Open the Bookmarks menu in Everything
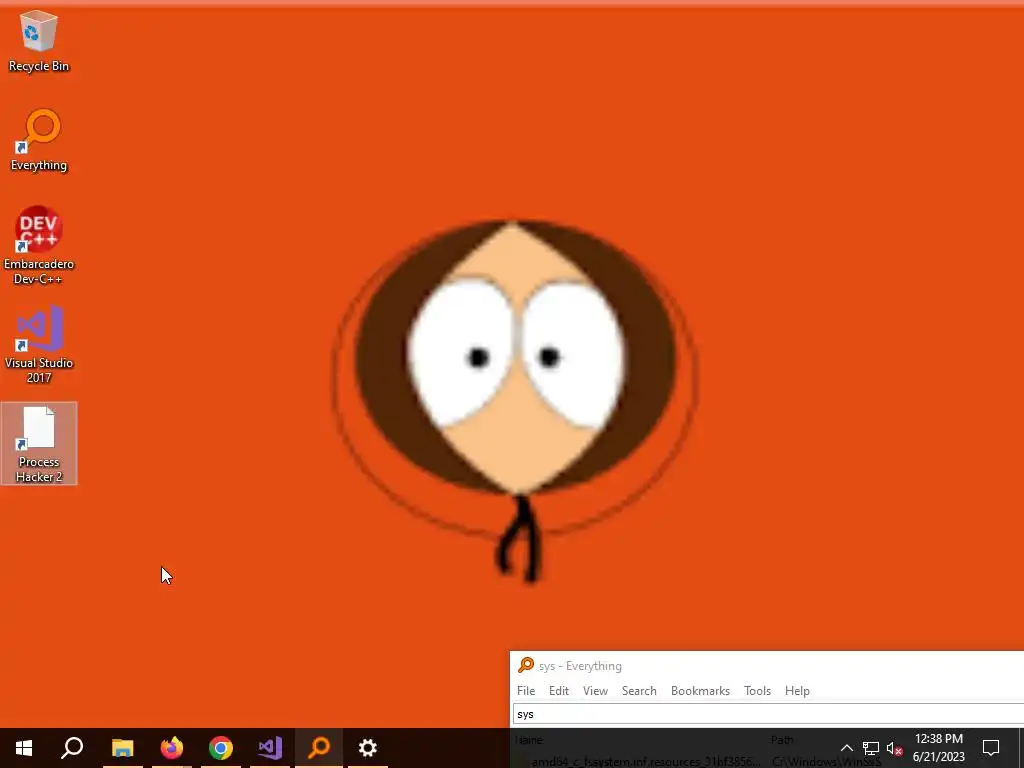This screenshot has height=768, width=1024. tap(700, 691)
